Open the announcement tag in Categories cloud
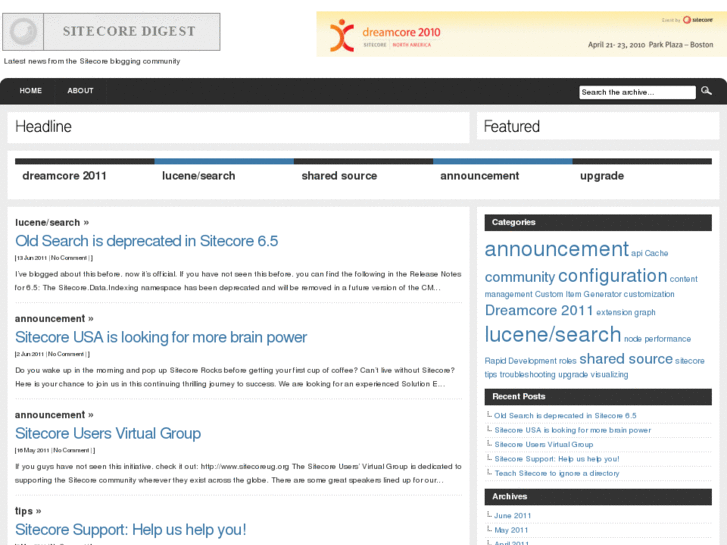 (x=556, y=249)
